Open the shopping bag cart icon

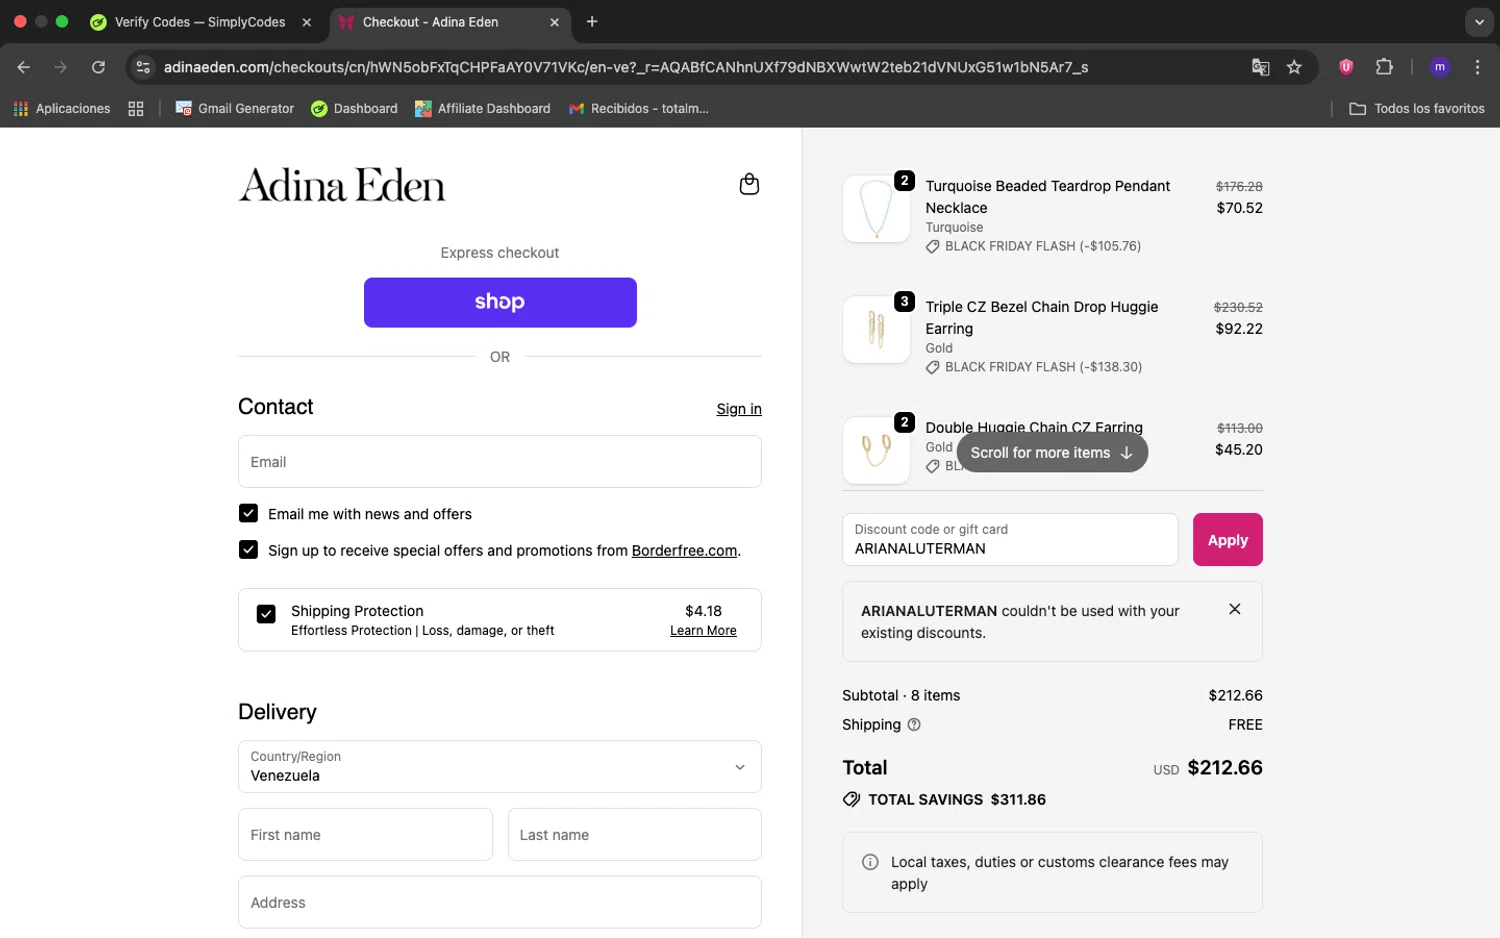click(x=749, y=184)
